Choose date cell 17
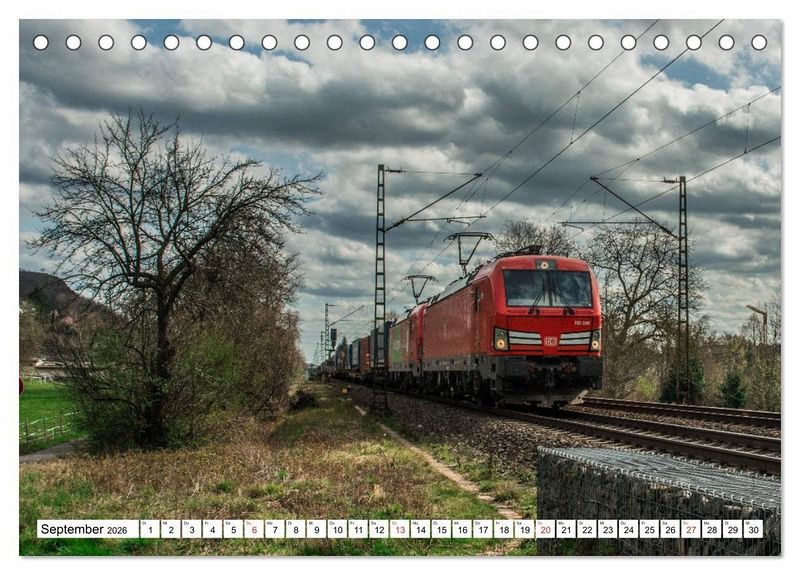The width and height of the screenshot is (800, 575). [483, 529]
